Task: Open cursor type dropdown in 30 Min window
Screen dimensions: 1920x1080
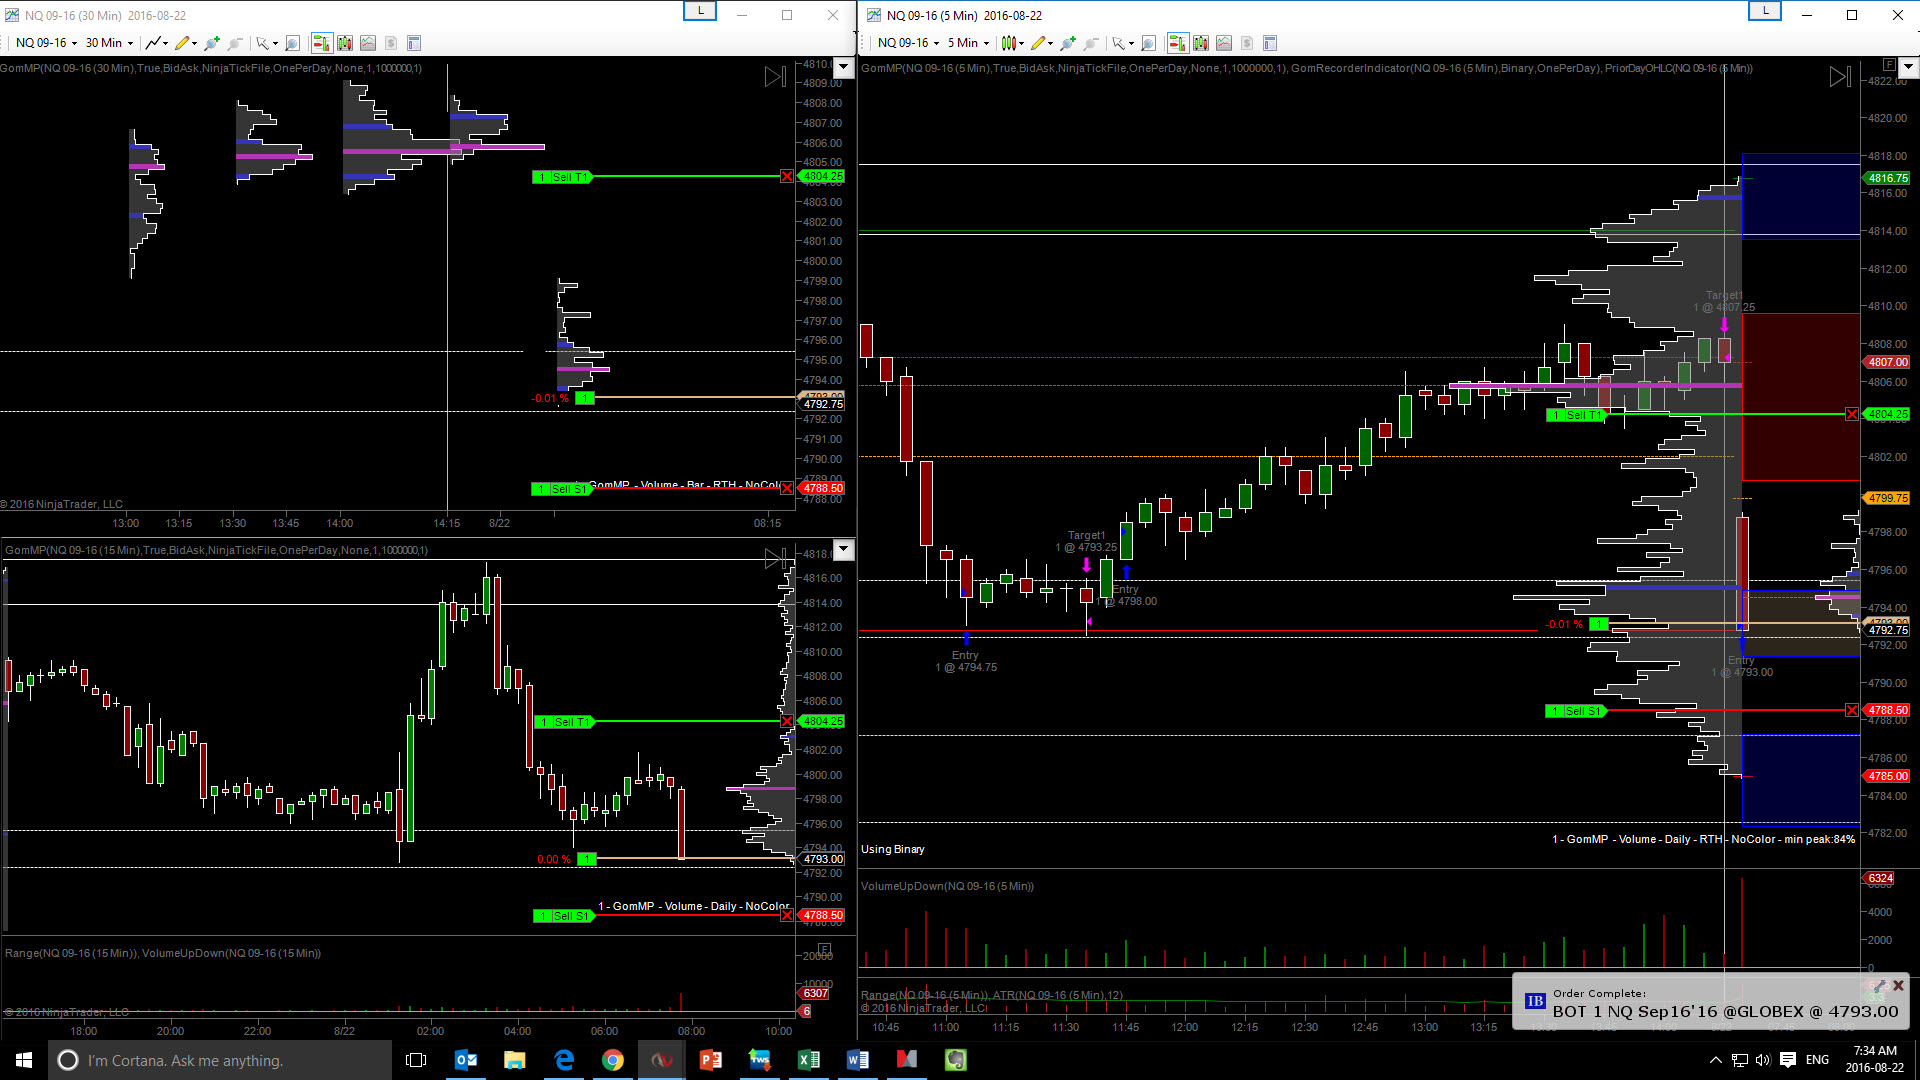Action: [x=267, y=43]
